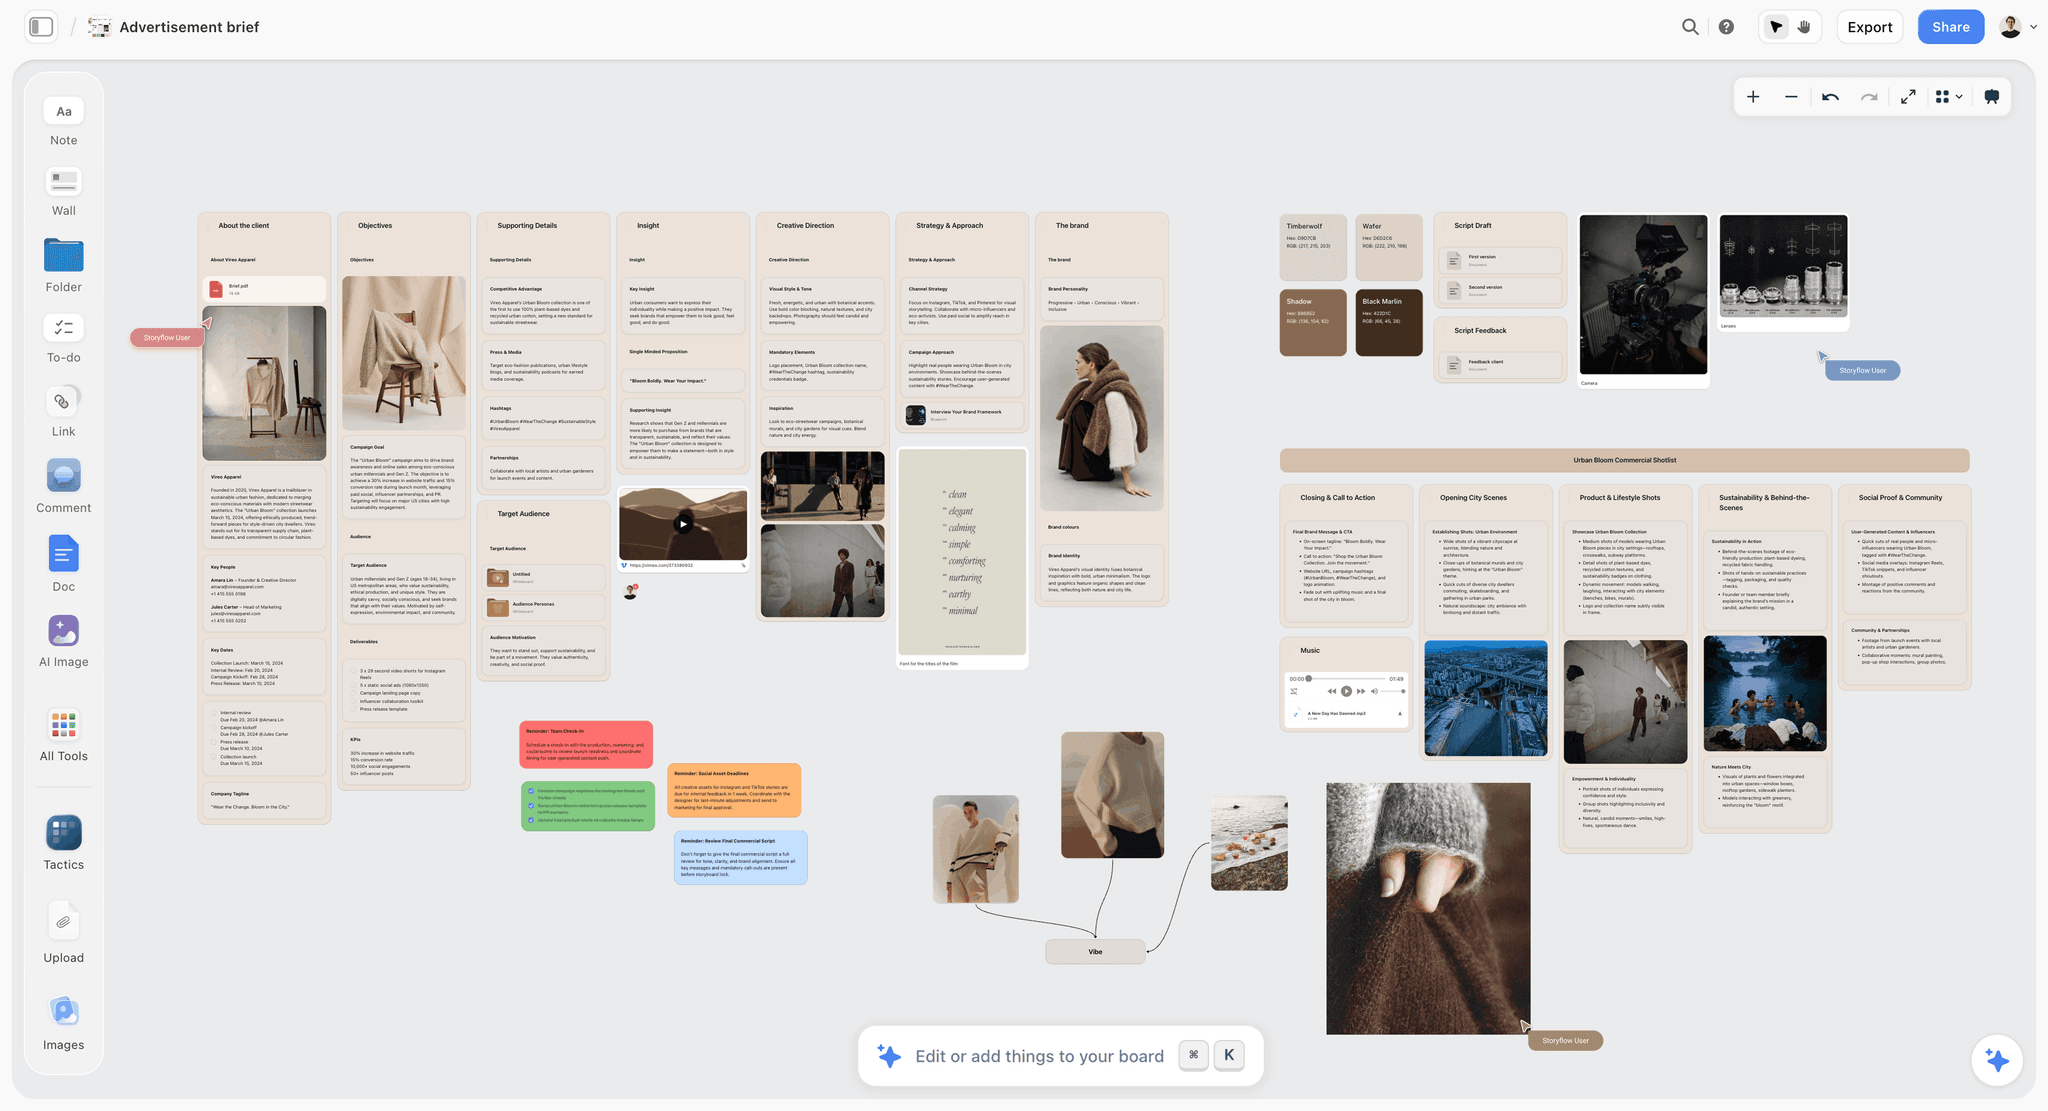Open board search with magnifier icon
The width and height of the screenshot is (2048, 1111).
[1690, 27]
